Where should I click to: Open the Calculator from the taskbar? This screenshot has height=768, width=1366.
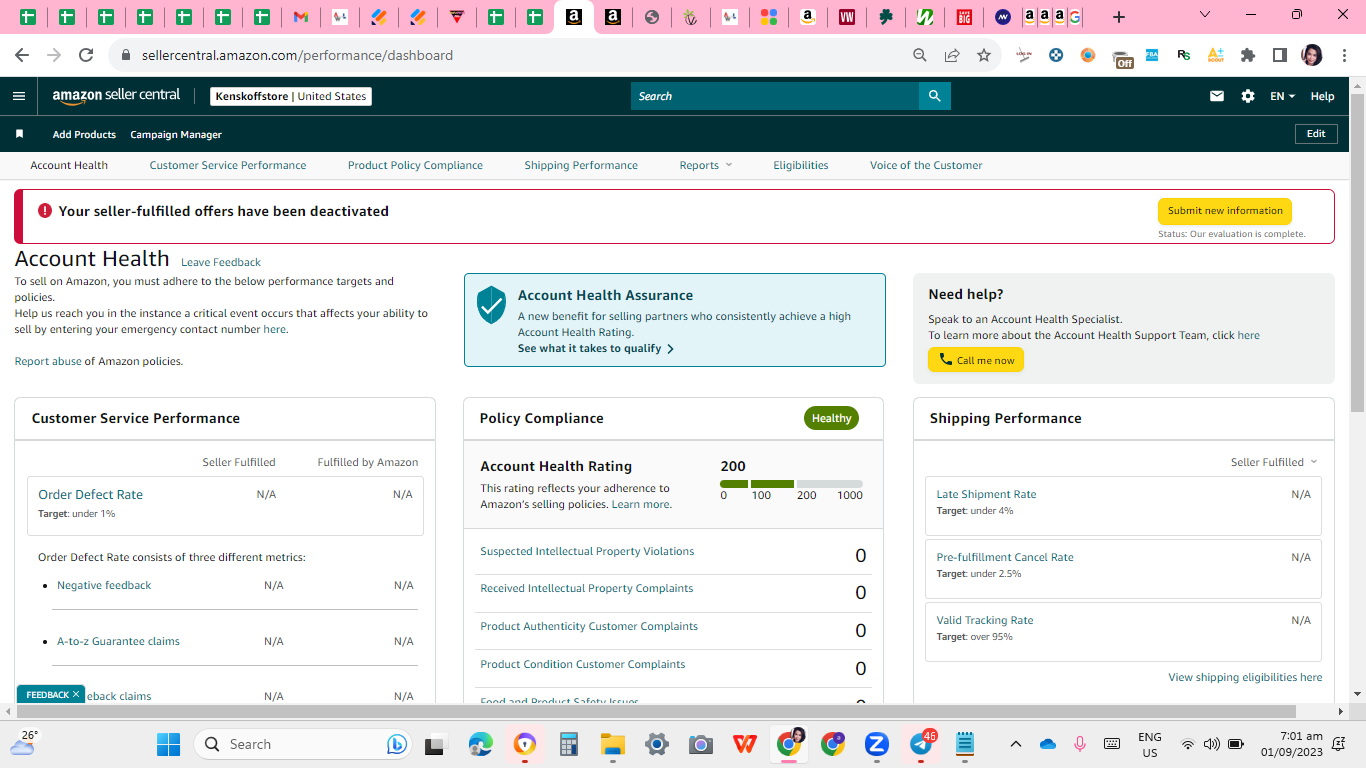tap(569, 744)
